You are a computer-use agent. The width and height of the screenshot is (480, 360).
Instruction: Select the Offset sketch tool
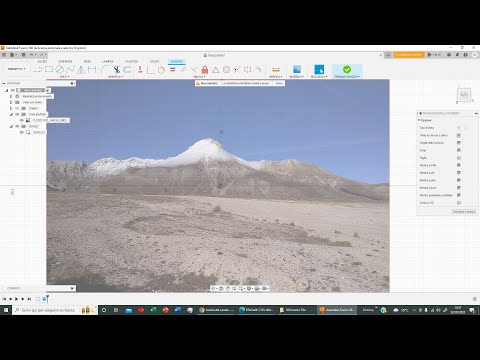[x=127, y=69]
